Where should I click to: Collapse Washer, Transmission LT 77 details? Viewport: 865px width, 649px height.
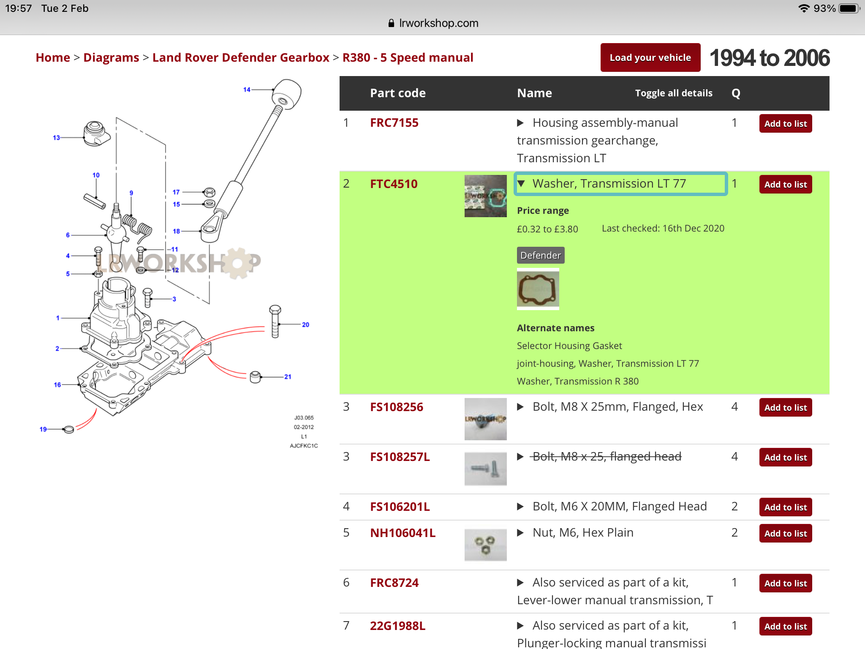coord(521,183)
